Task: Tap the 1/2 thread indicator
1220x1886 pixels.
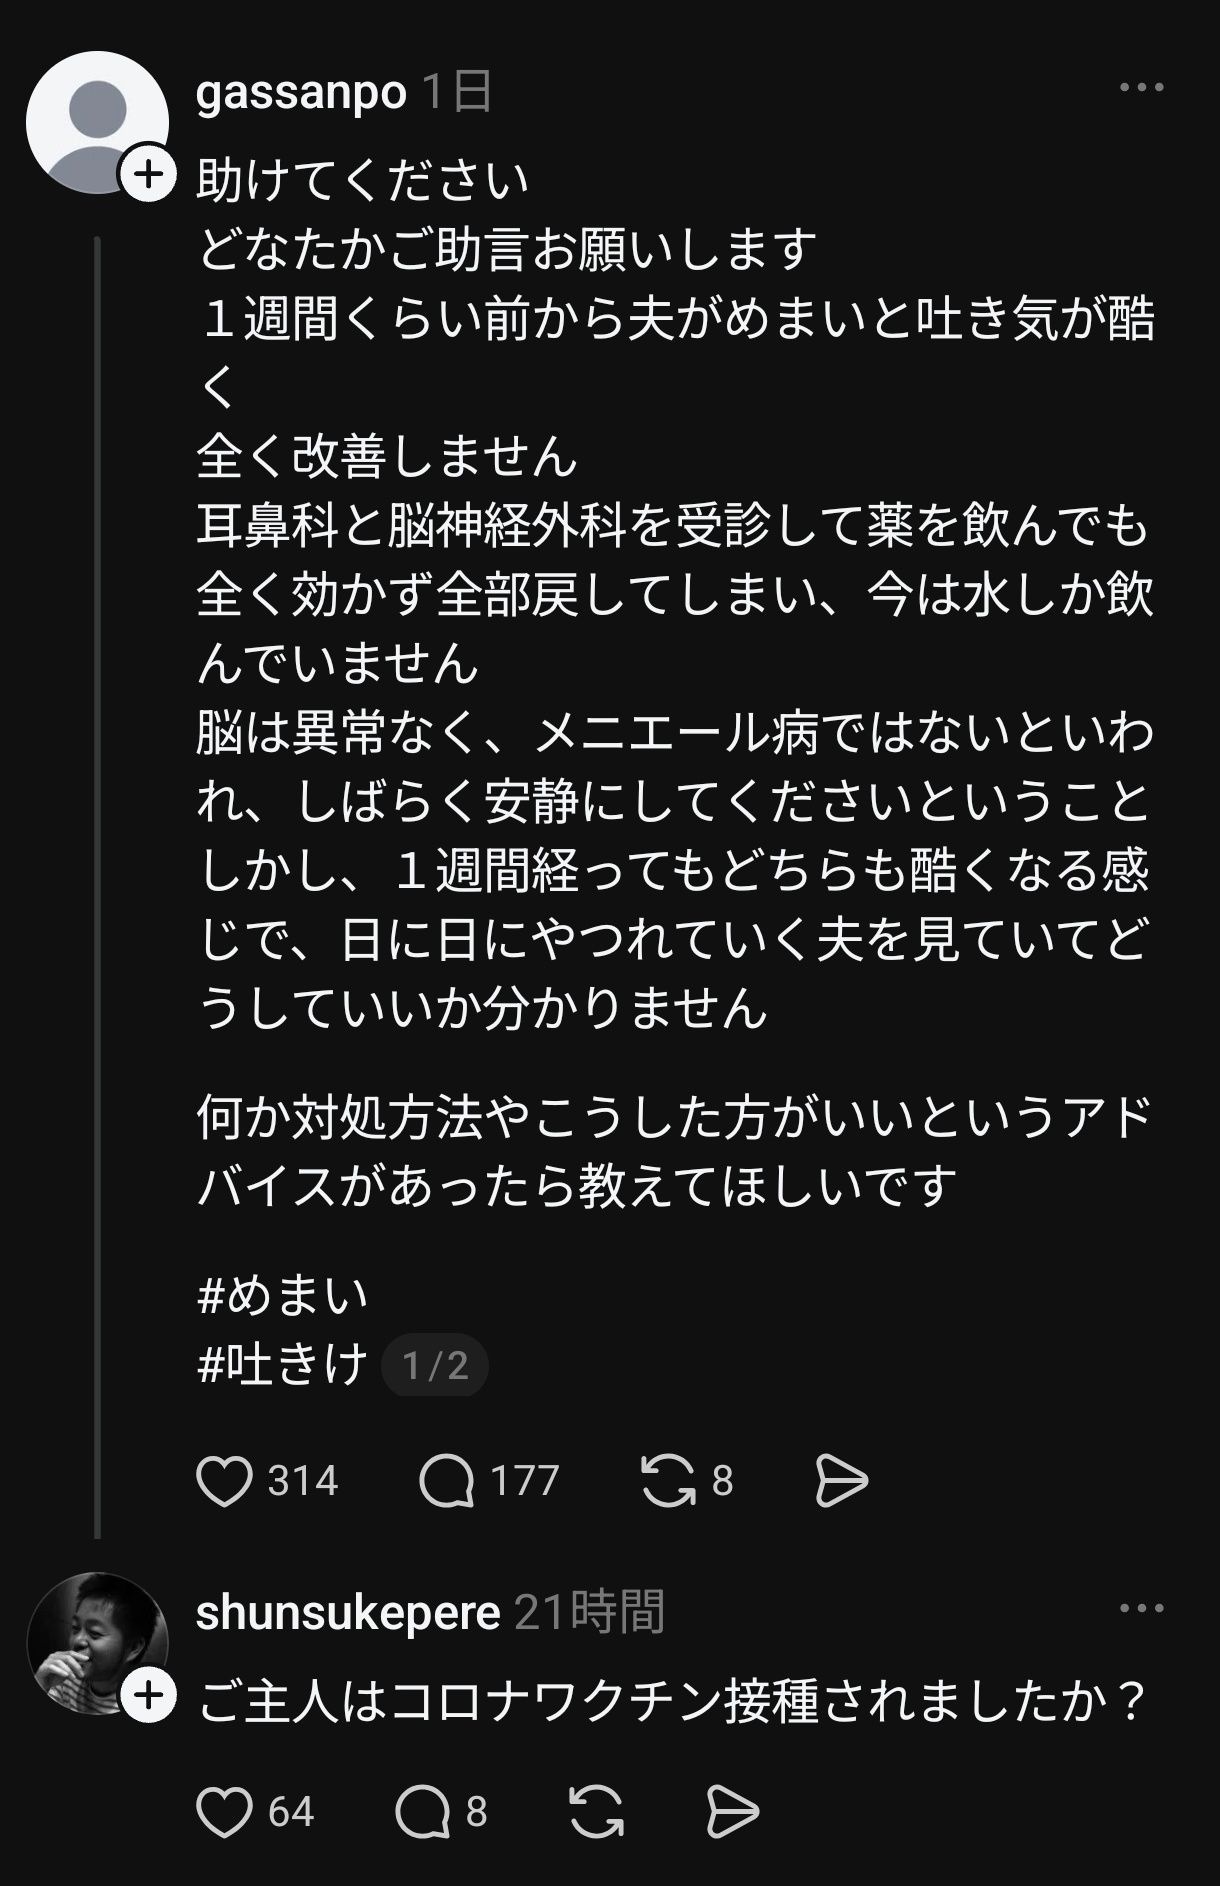Action: point(435,1366)
